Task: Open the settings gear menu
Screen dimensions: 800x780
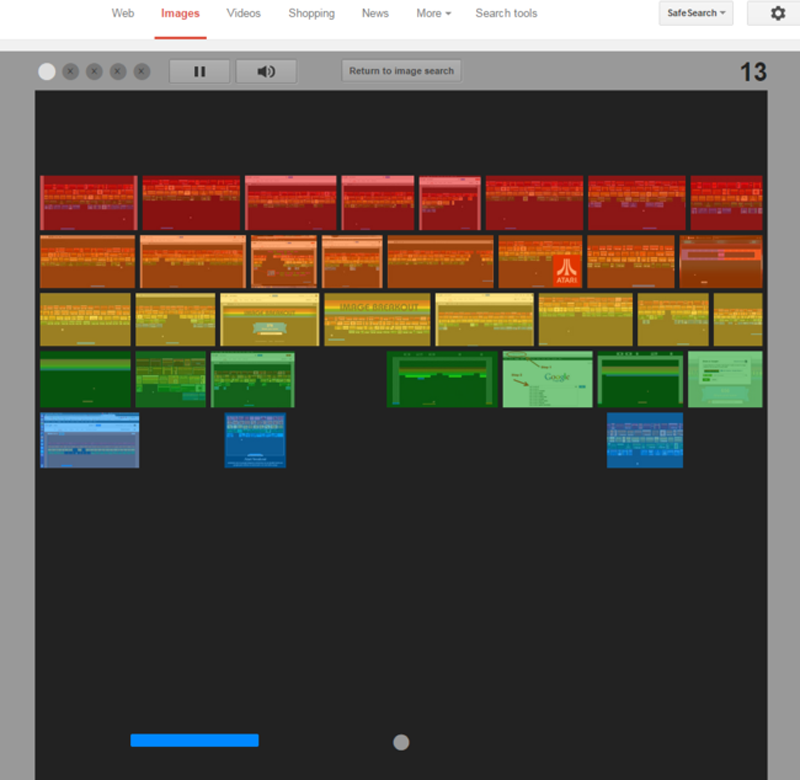Action: (x=777, y=13)
